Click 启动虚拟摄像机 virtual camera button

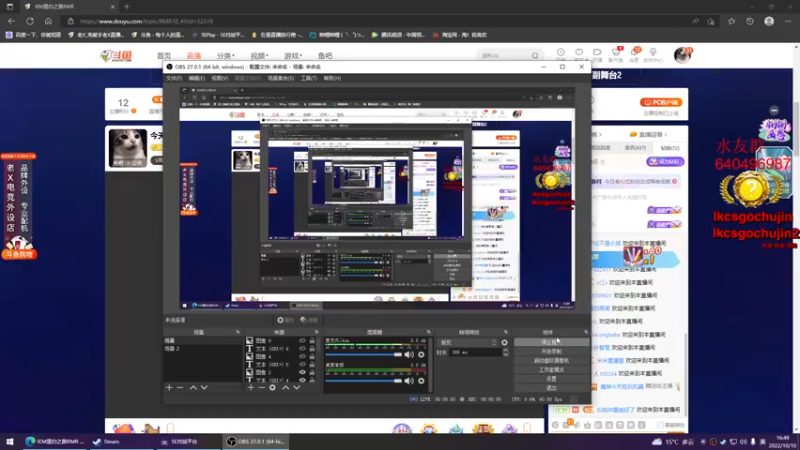click(x=551, y=361)
